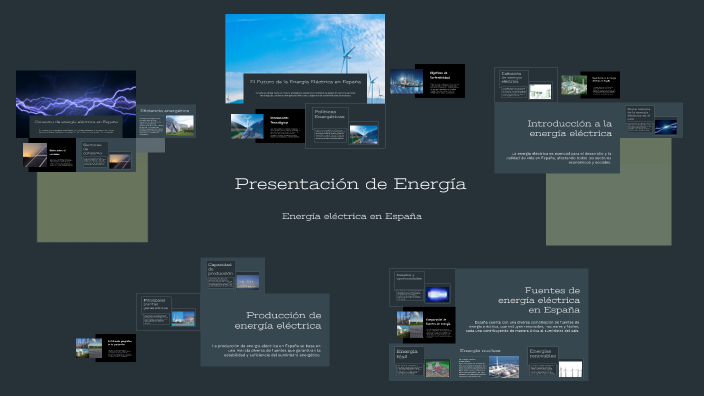The image size is (704, 396).
Task: Click the wind turbine sky image
Action: pos(305,43)
